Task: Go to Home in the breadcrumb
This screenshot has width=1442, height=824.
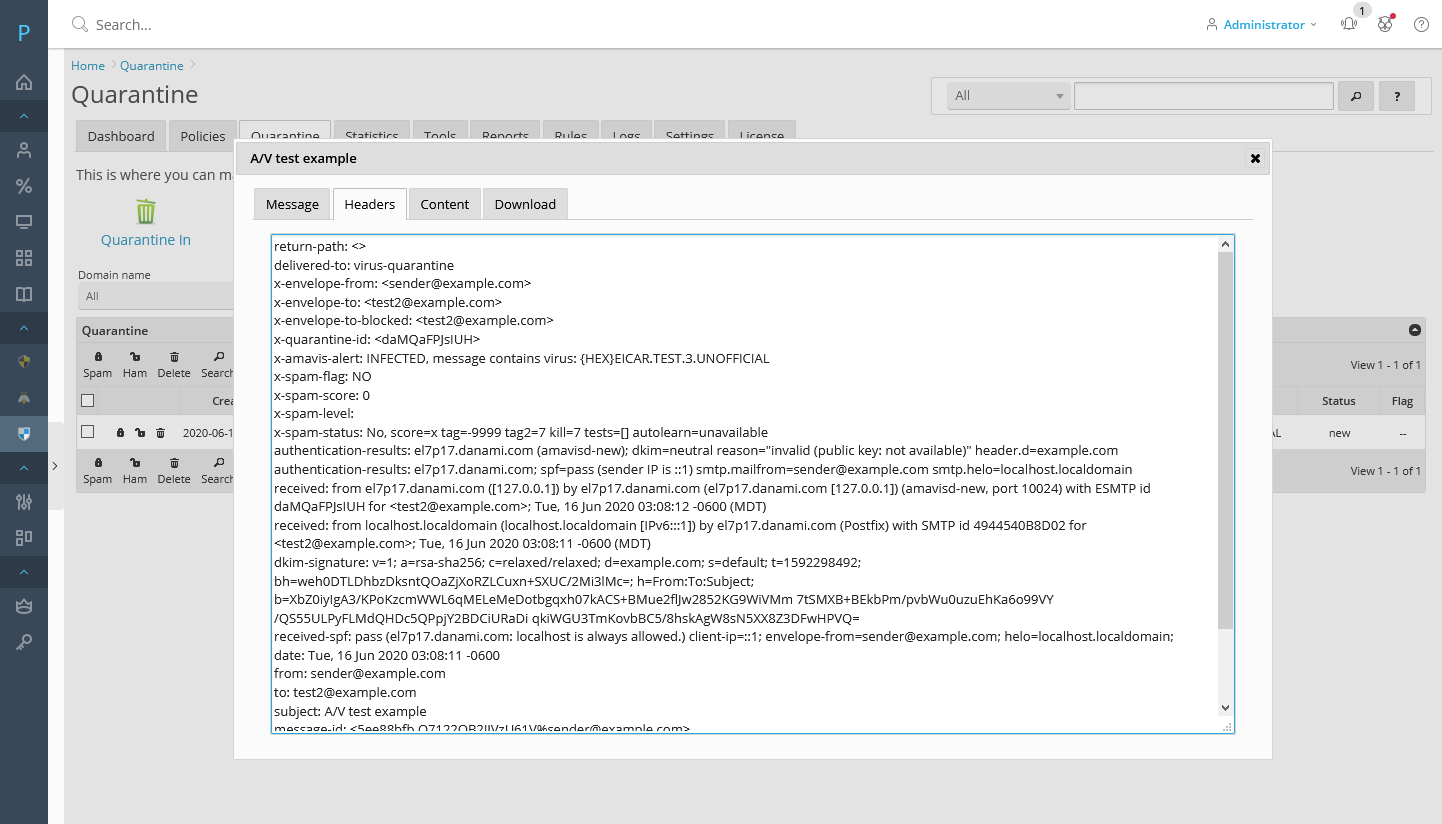Action: click(x=88, y=65)
